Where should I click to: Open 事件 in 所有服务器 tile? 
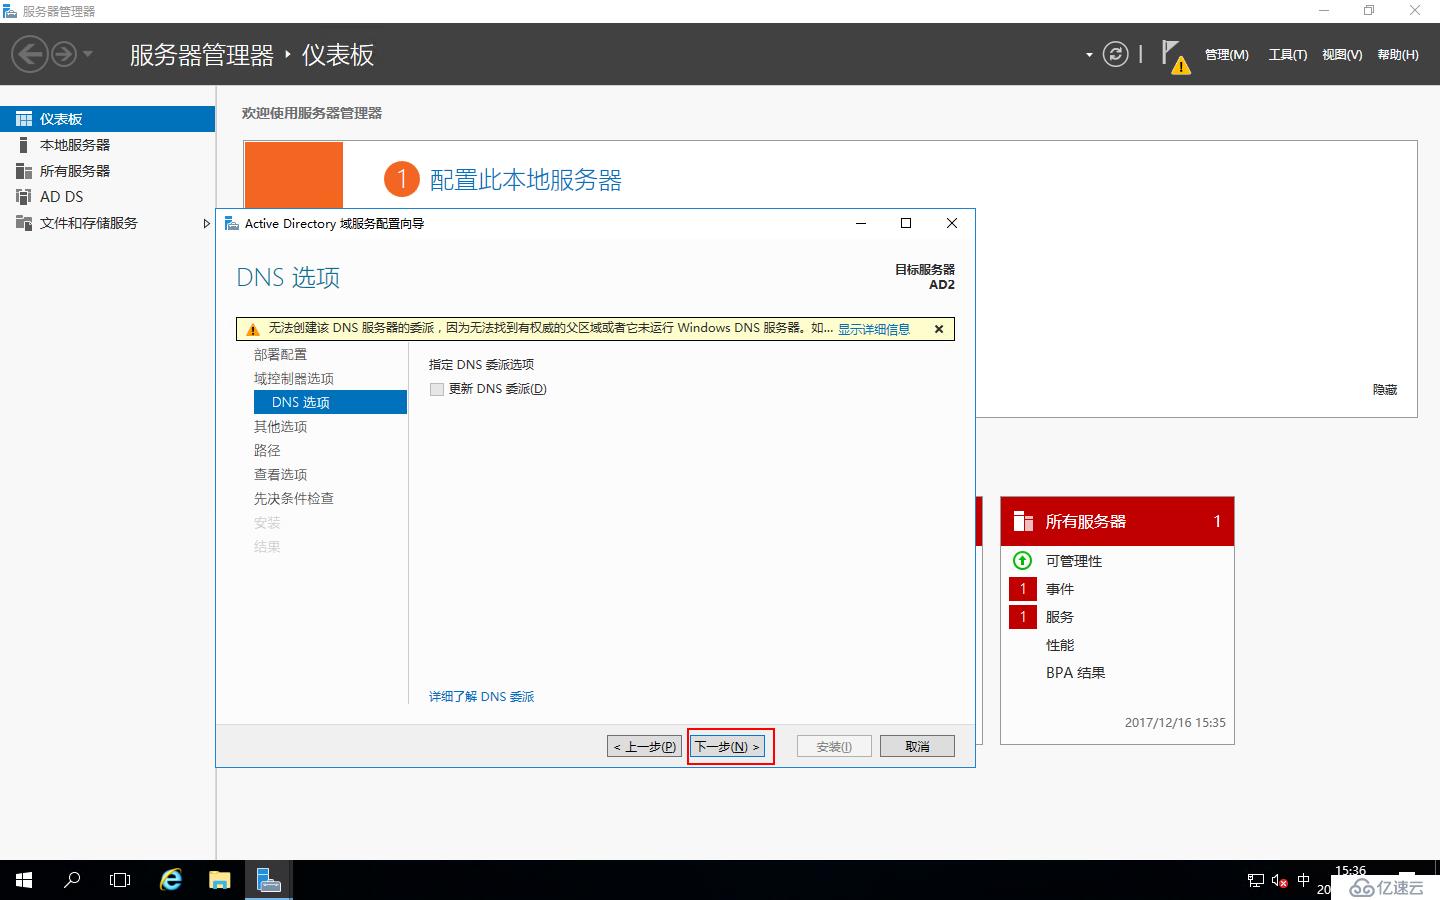point(1060,590)
